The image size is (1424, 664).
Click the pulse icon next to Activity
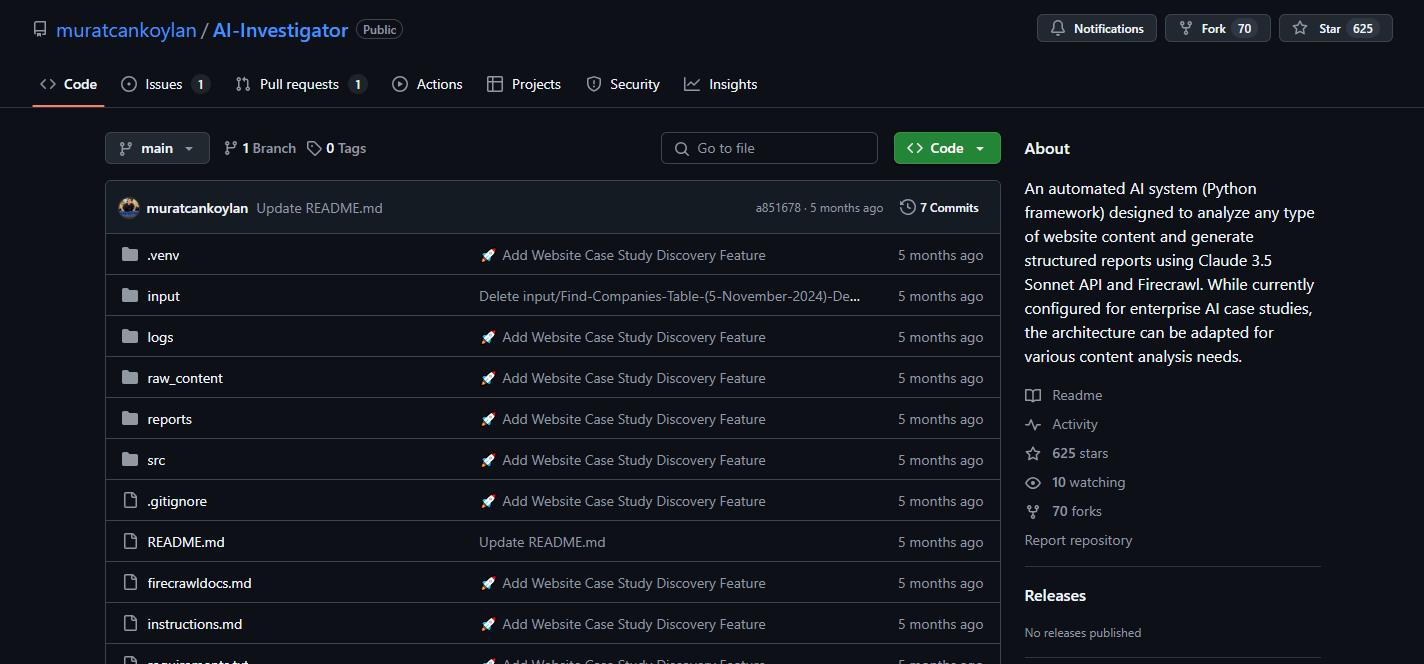point(1033,425)
